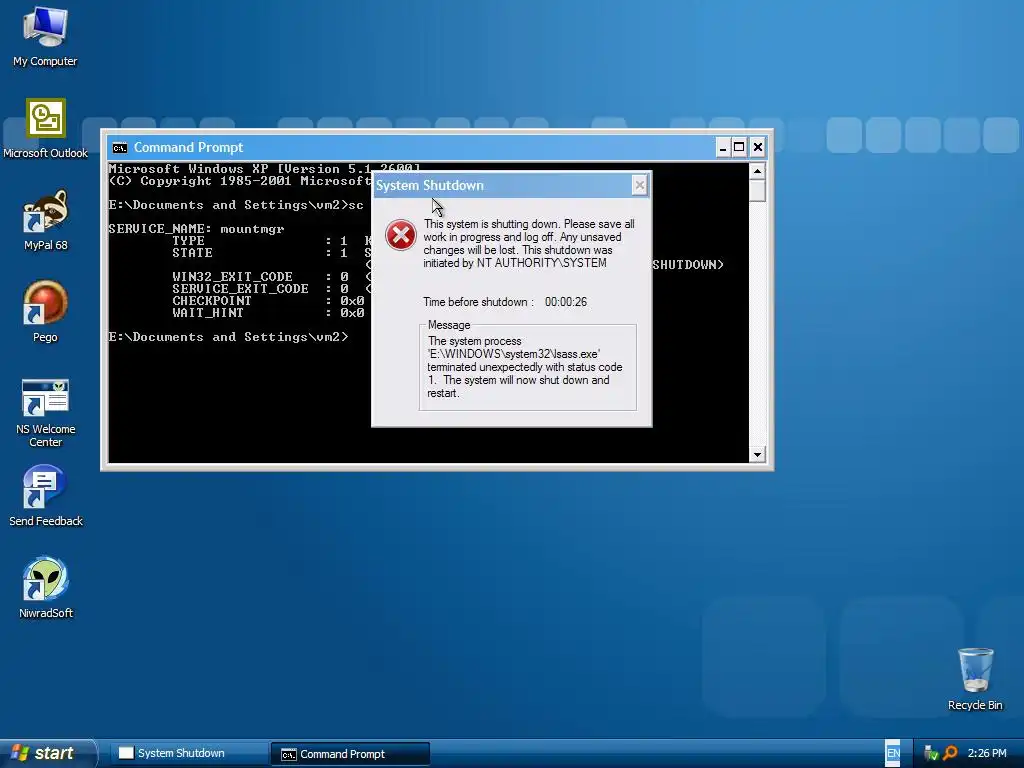Click the shutdown countdown 00:00:26
The image size is (1024, 768).
[x=566, y=302]
